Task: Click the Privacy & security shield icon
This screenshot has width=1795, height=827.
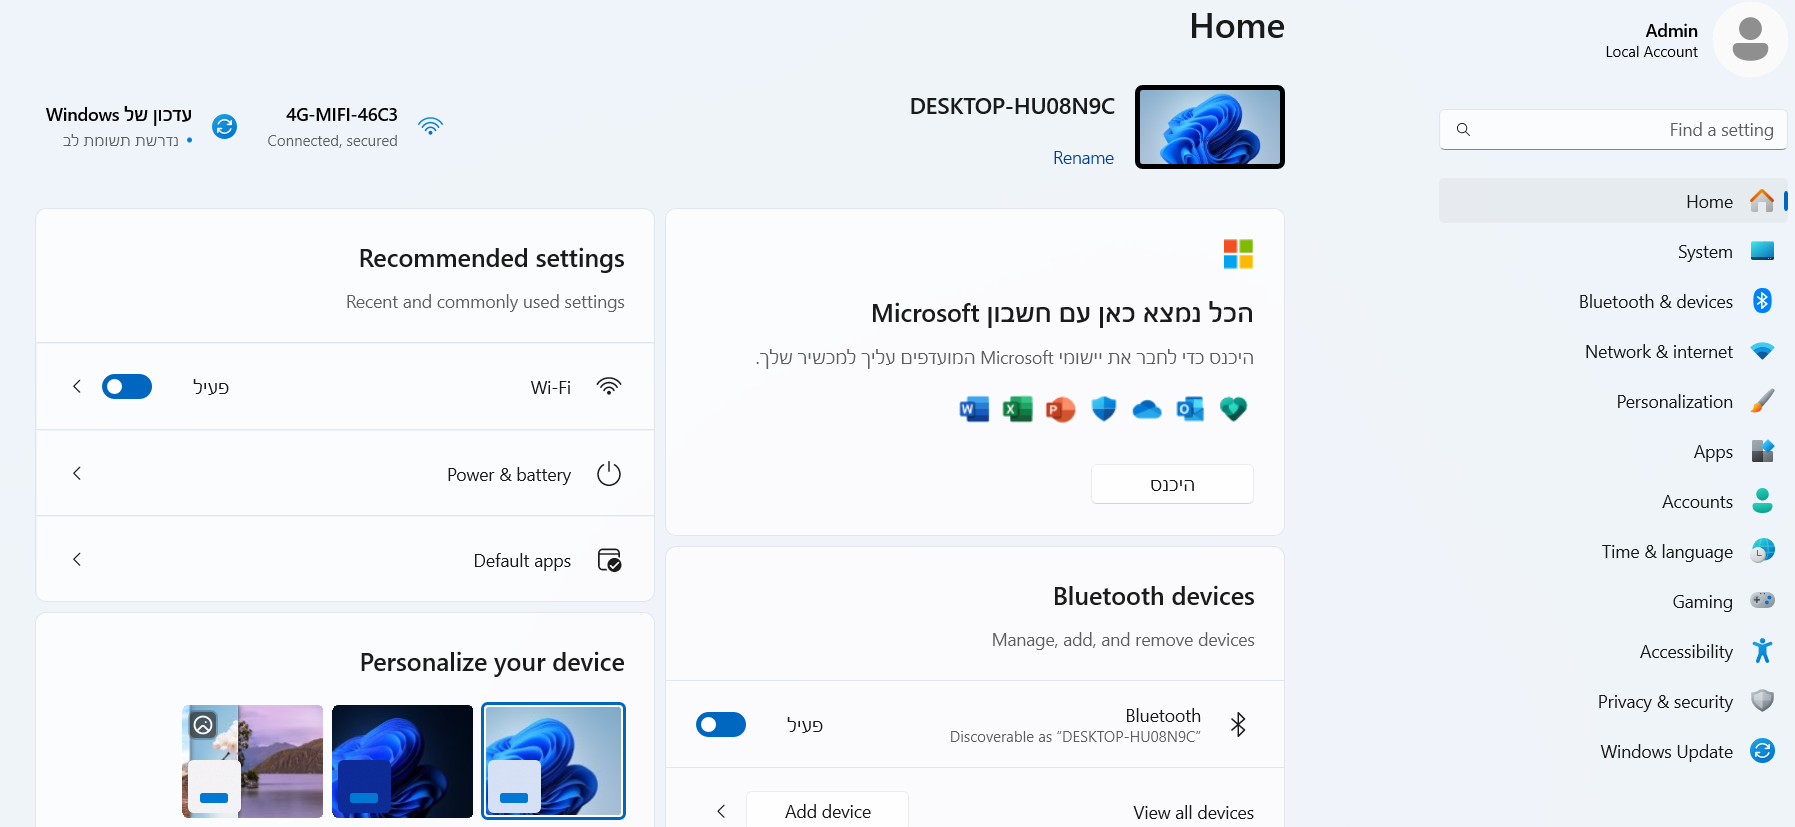Action: (1762, 701)
